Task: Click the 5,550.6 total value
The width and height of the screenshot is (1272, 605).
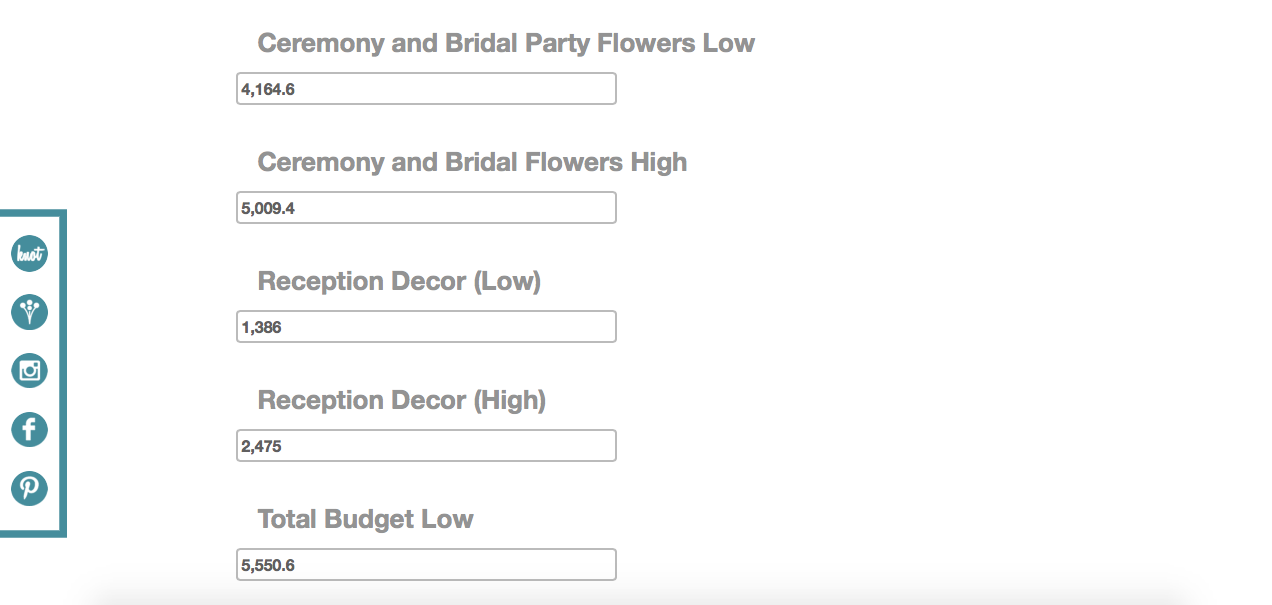Action: point(268,565)
